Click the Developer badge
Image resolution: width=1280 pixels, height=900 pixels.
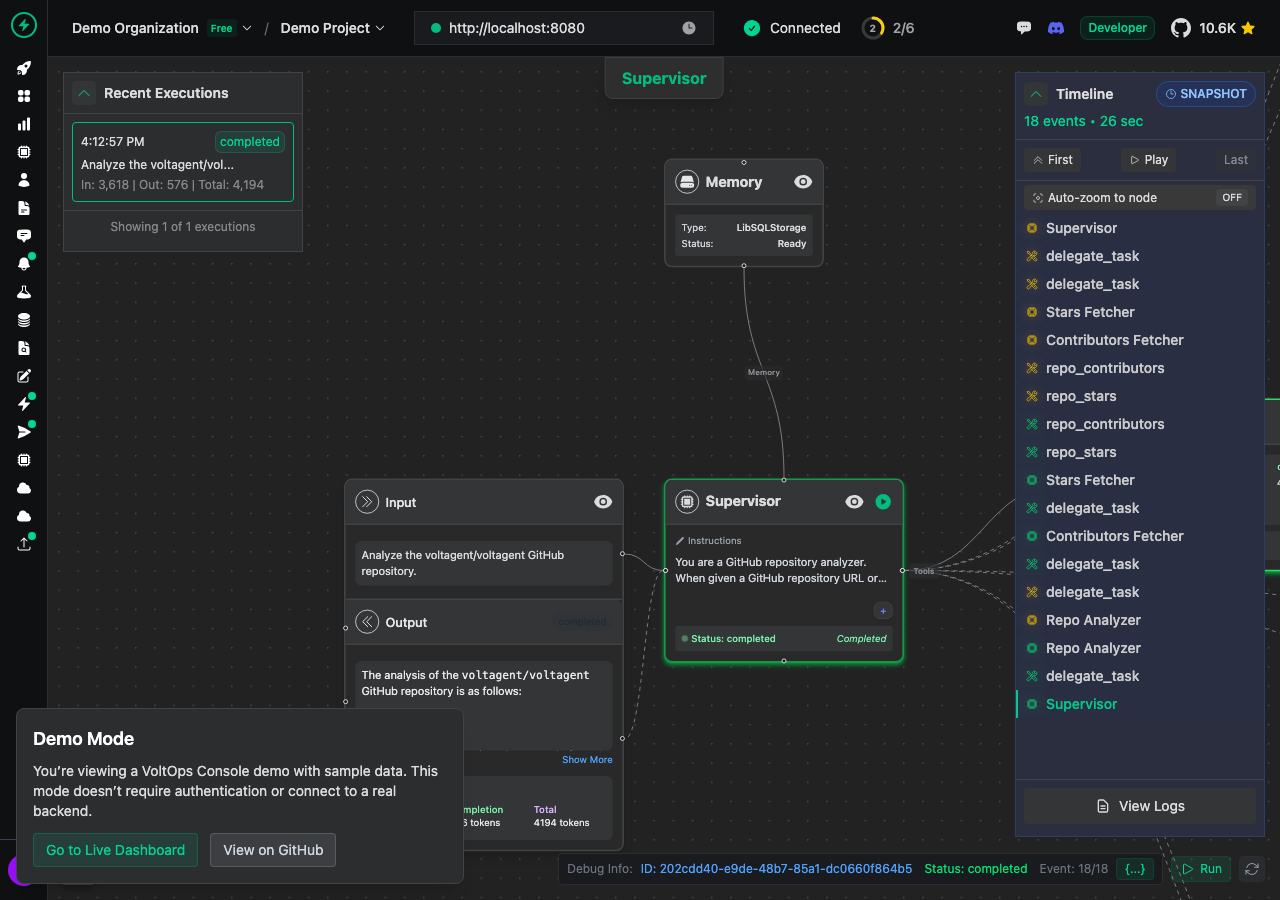pos(1118,28)
